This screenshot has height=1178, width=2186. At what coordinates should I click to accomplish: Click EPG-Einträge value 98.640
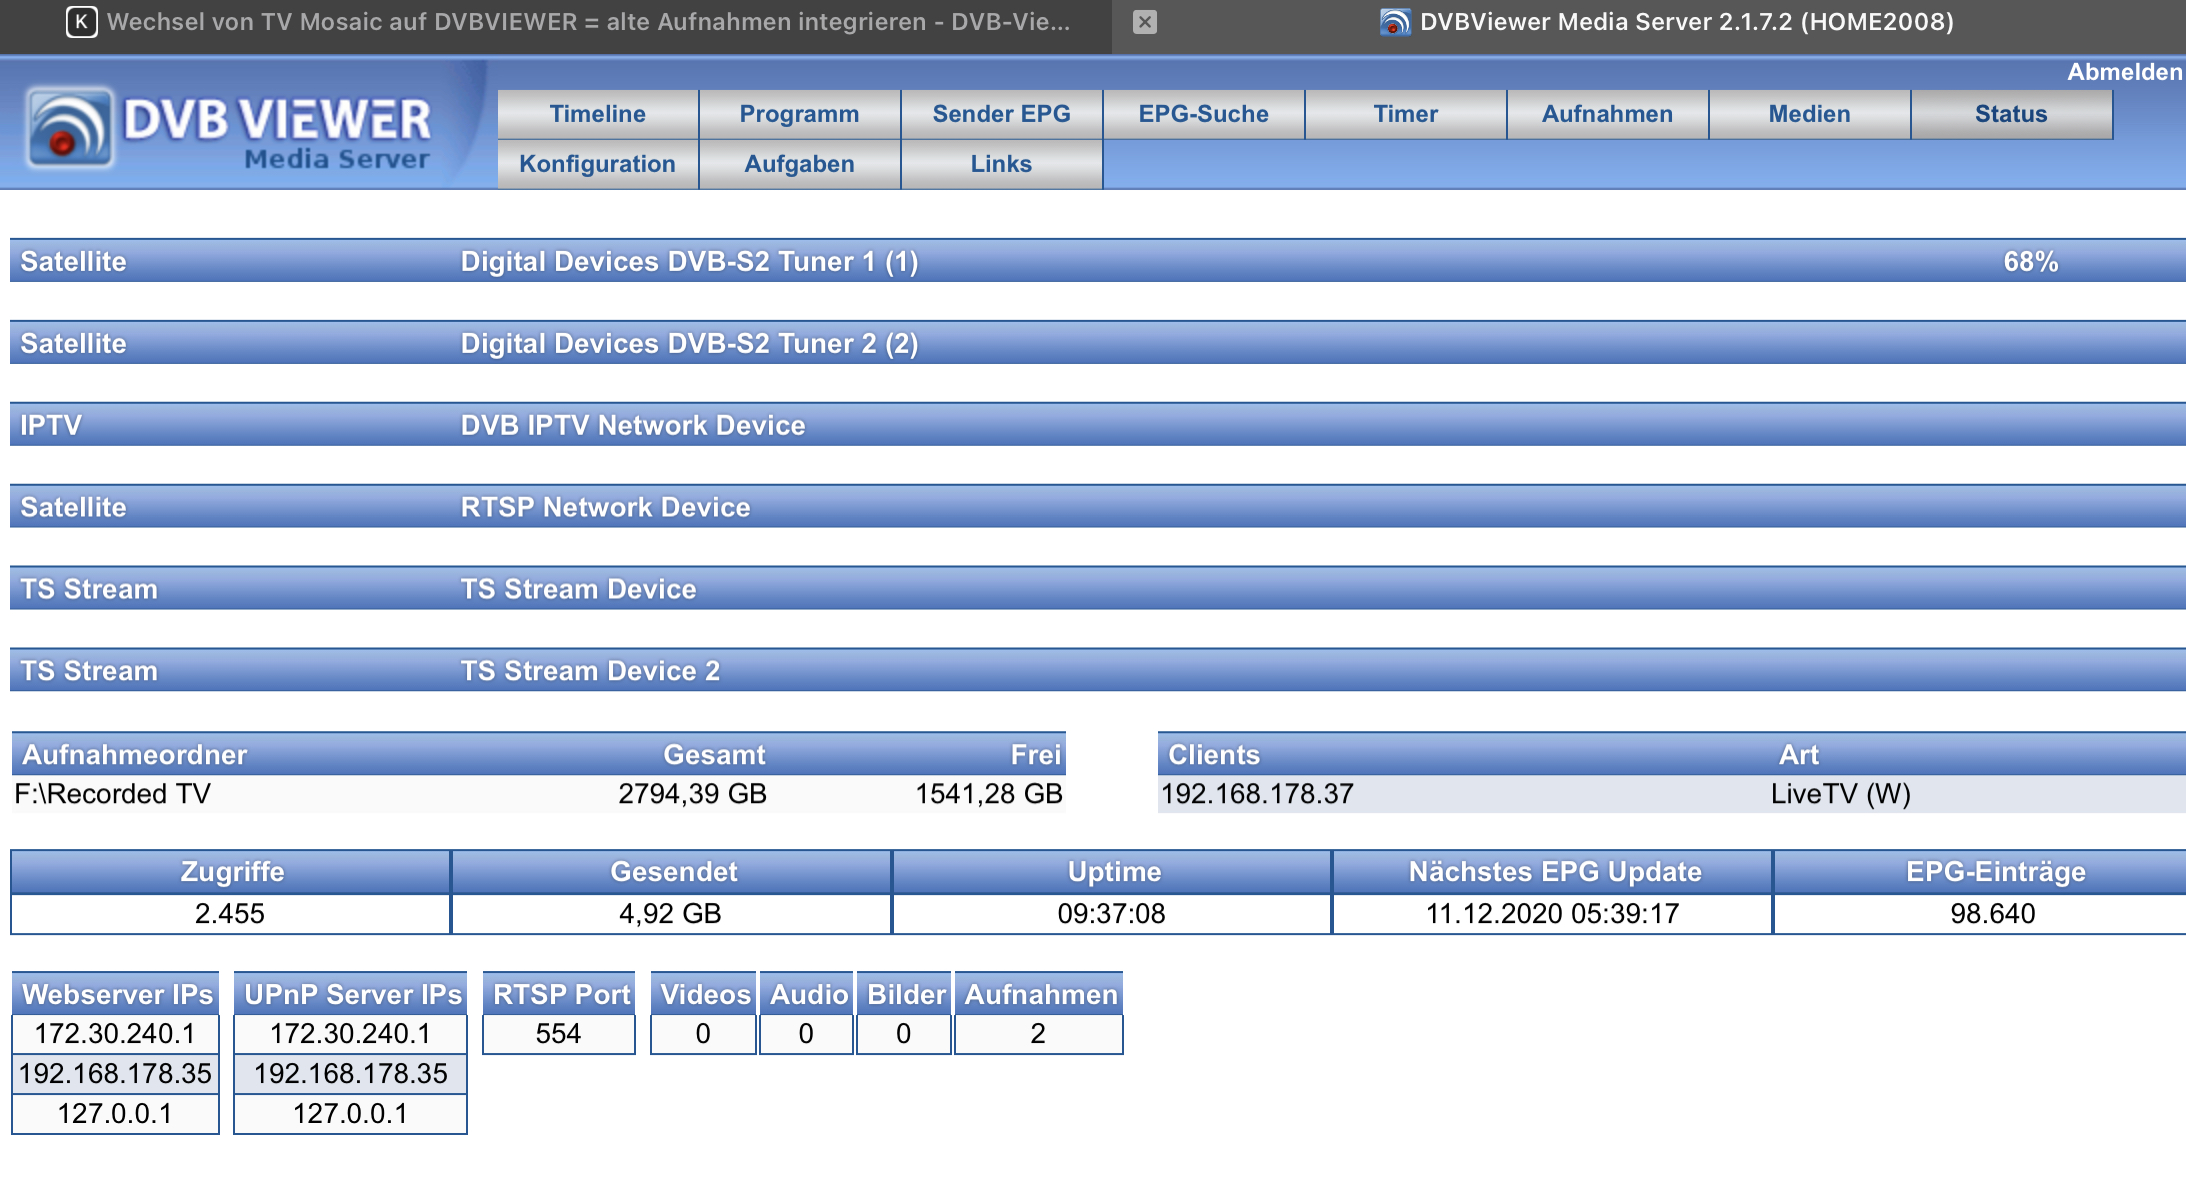[1993, 914]
